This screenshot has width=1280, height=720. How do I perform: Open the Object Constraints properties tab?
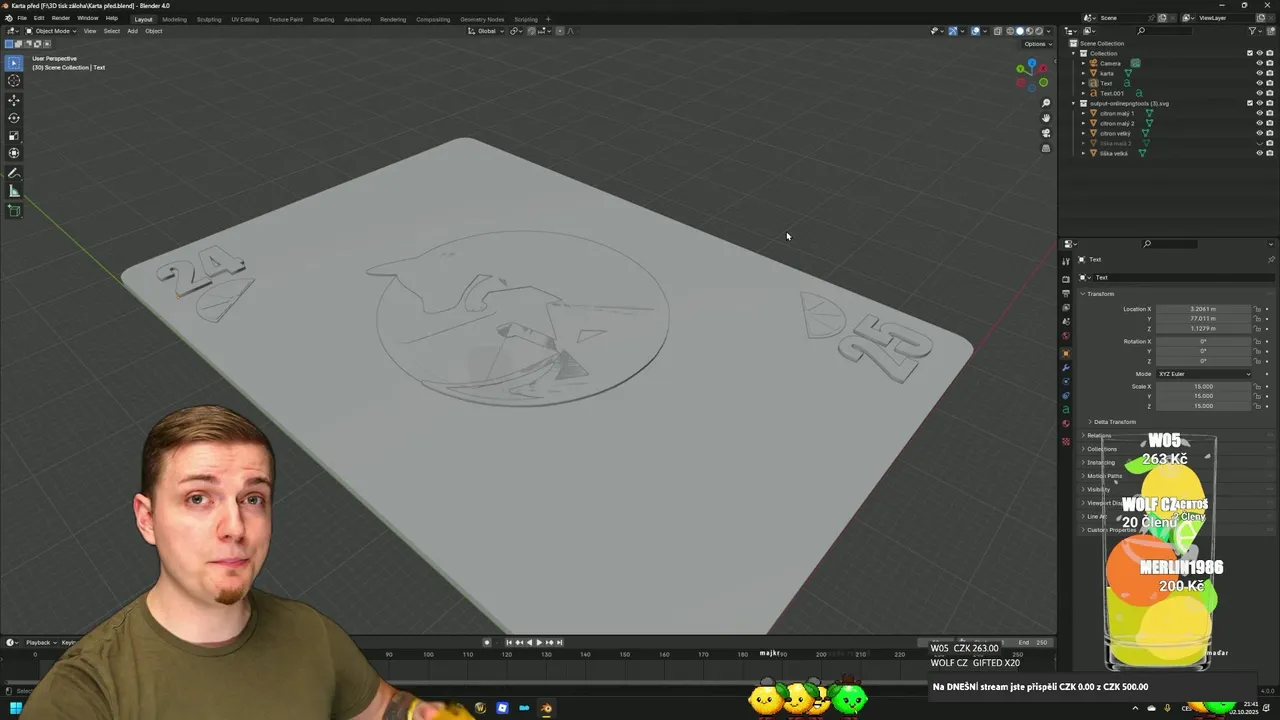click(1066, 396)
